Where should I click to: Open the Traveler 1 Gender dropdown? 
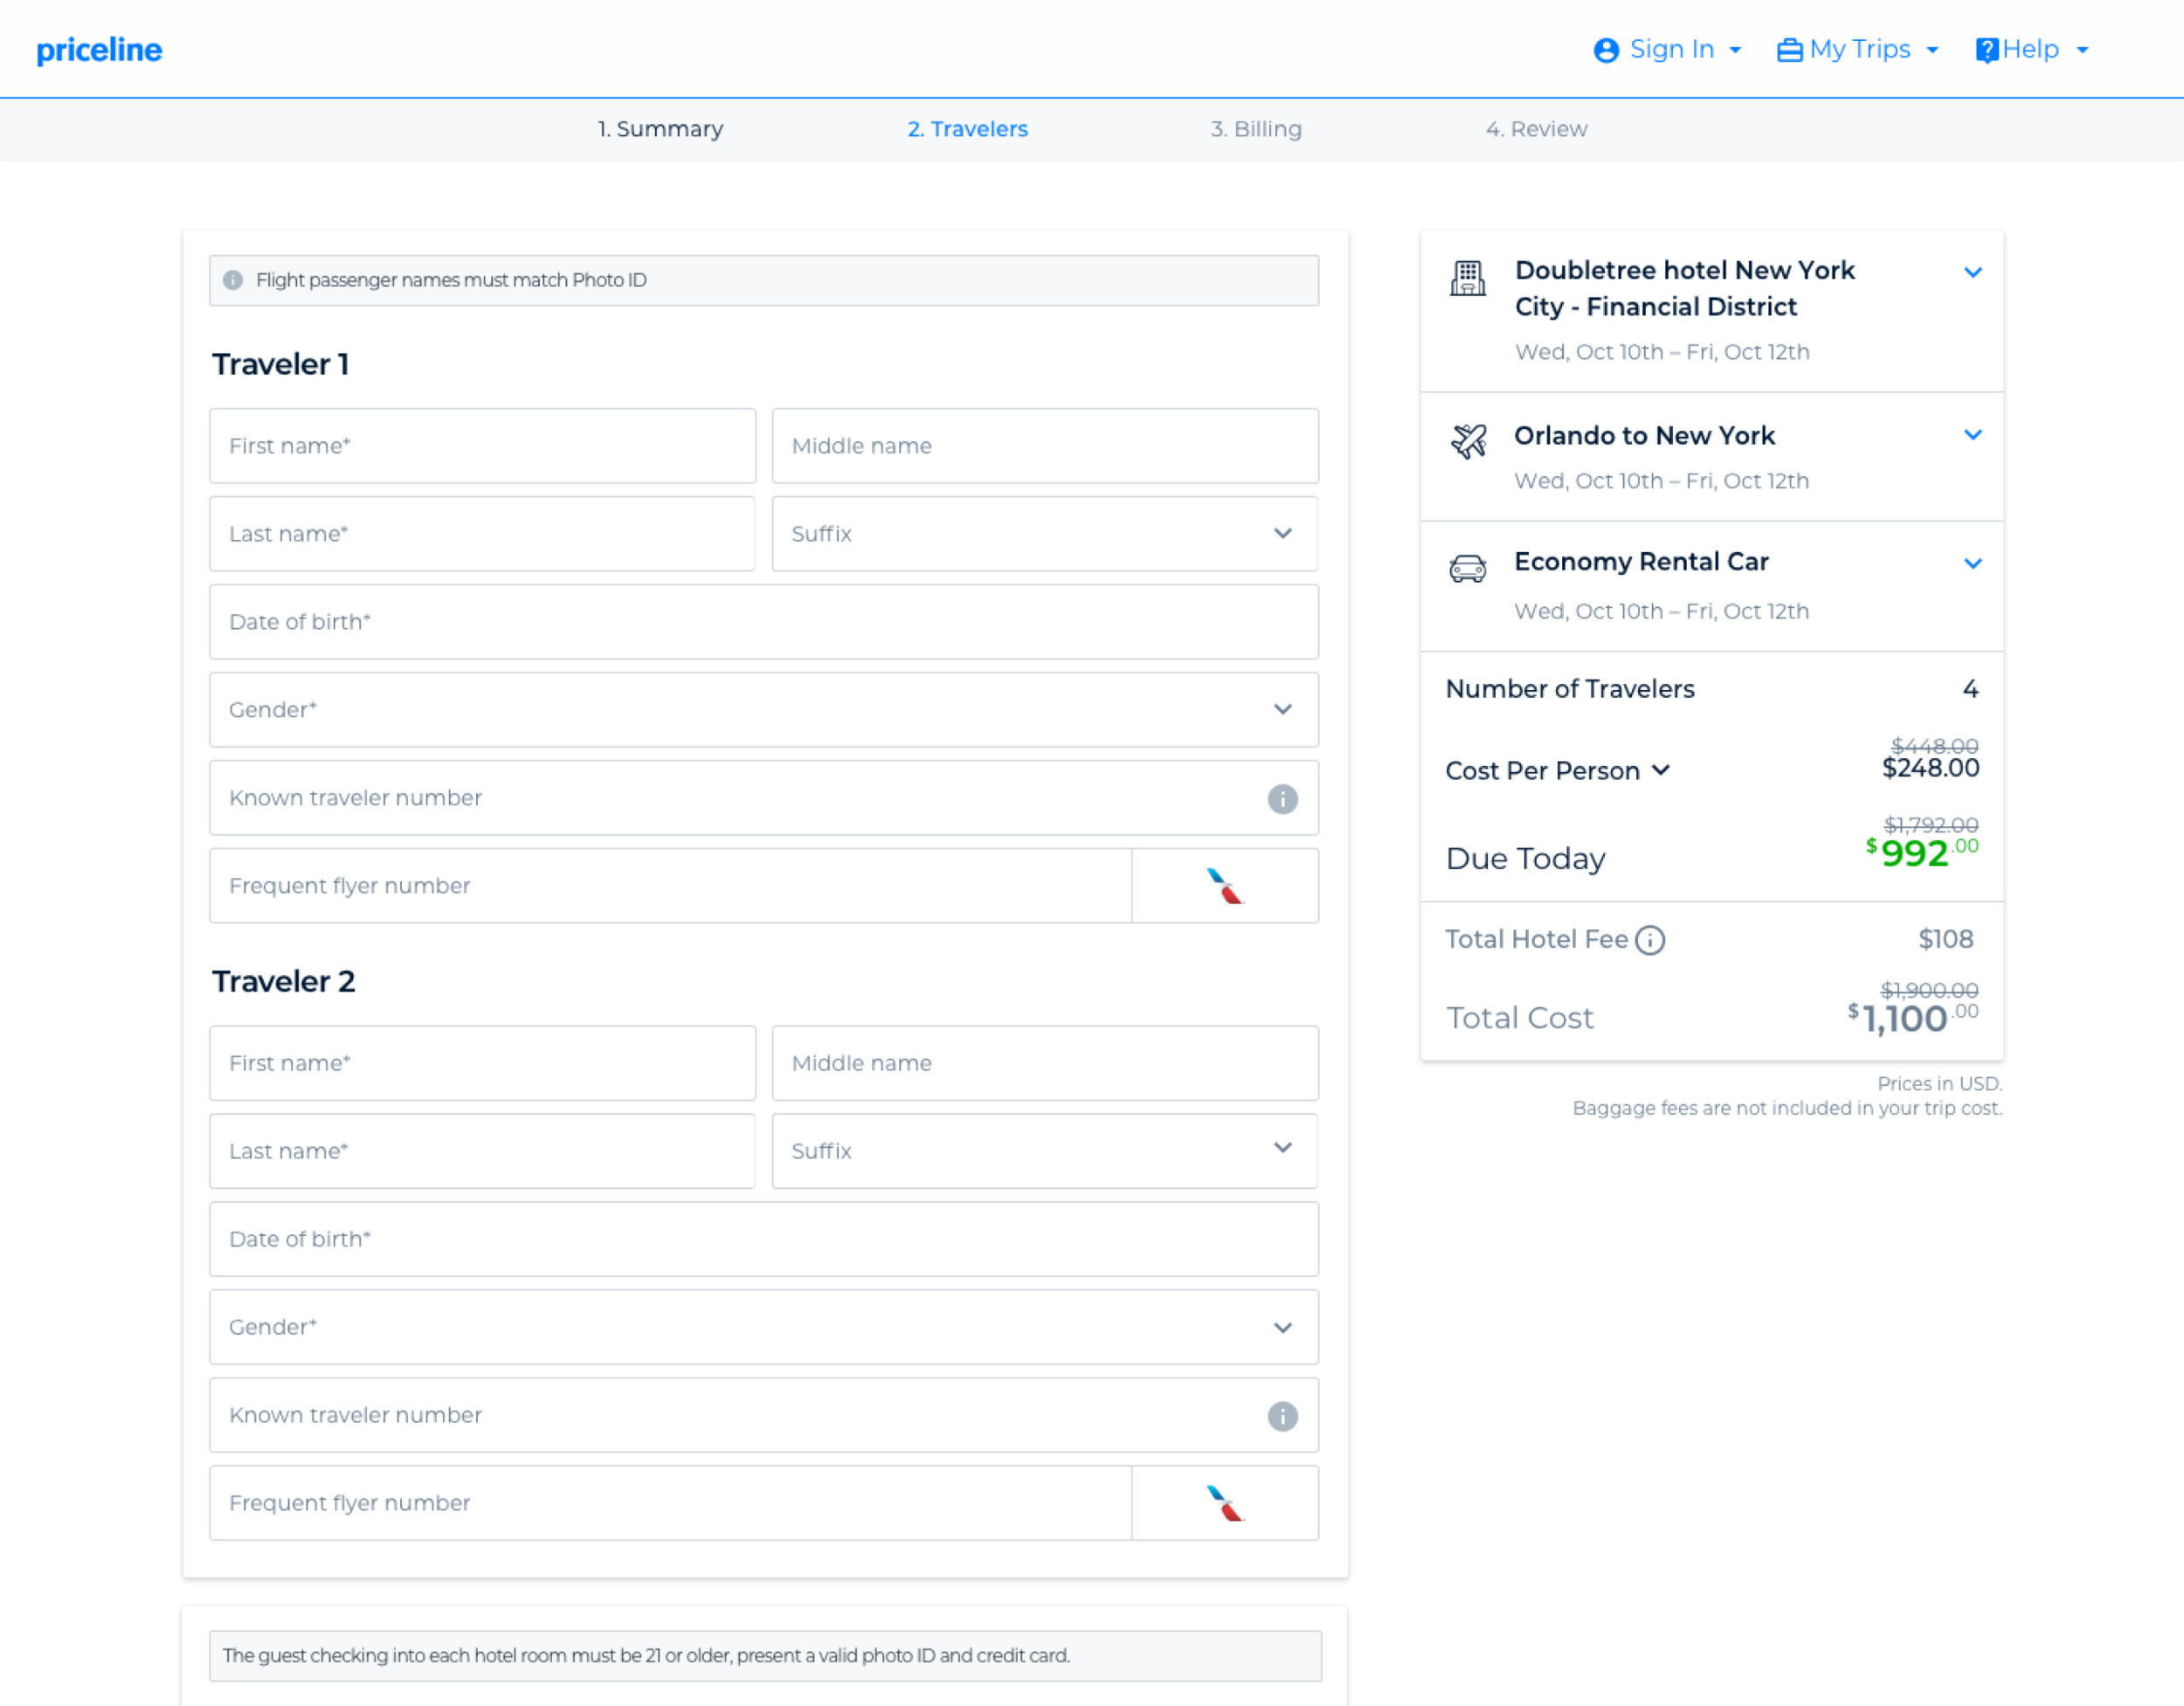click(x=763, y=710)
